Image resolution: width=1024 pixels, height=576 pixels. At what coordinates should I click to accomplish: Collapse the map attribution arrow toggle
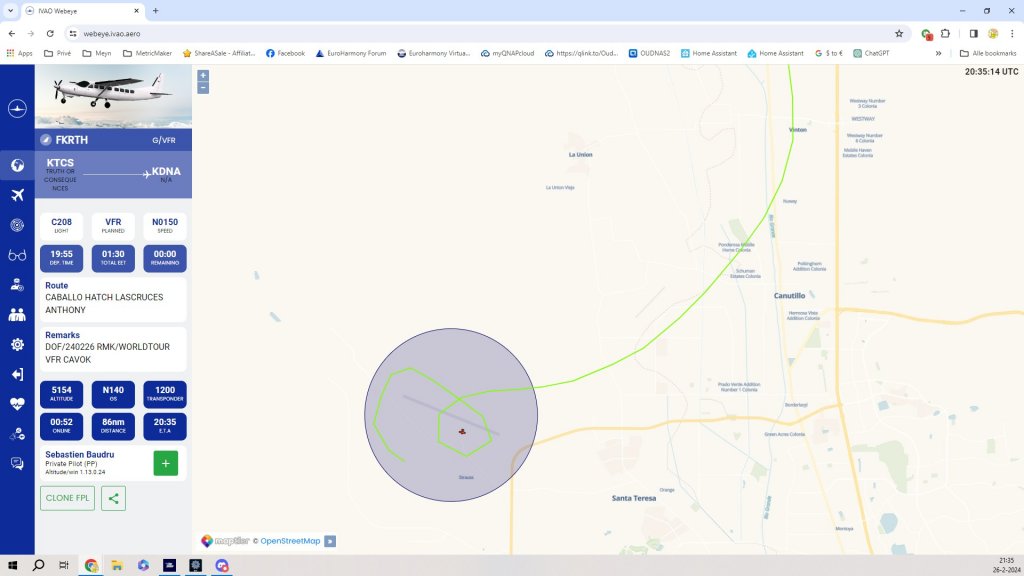click(x=330, y=541)
